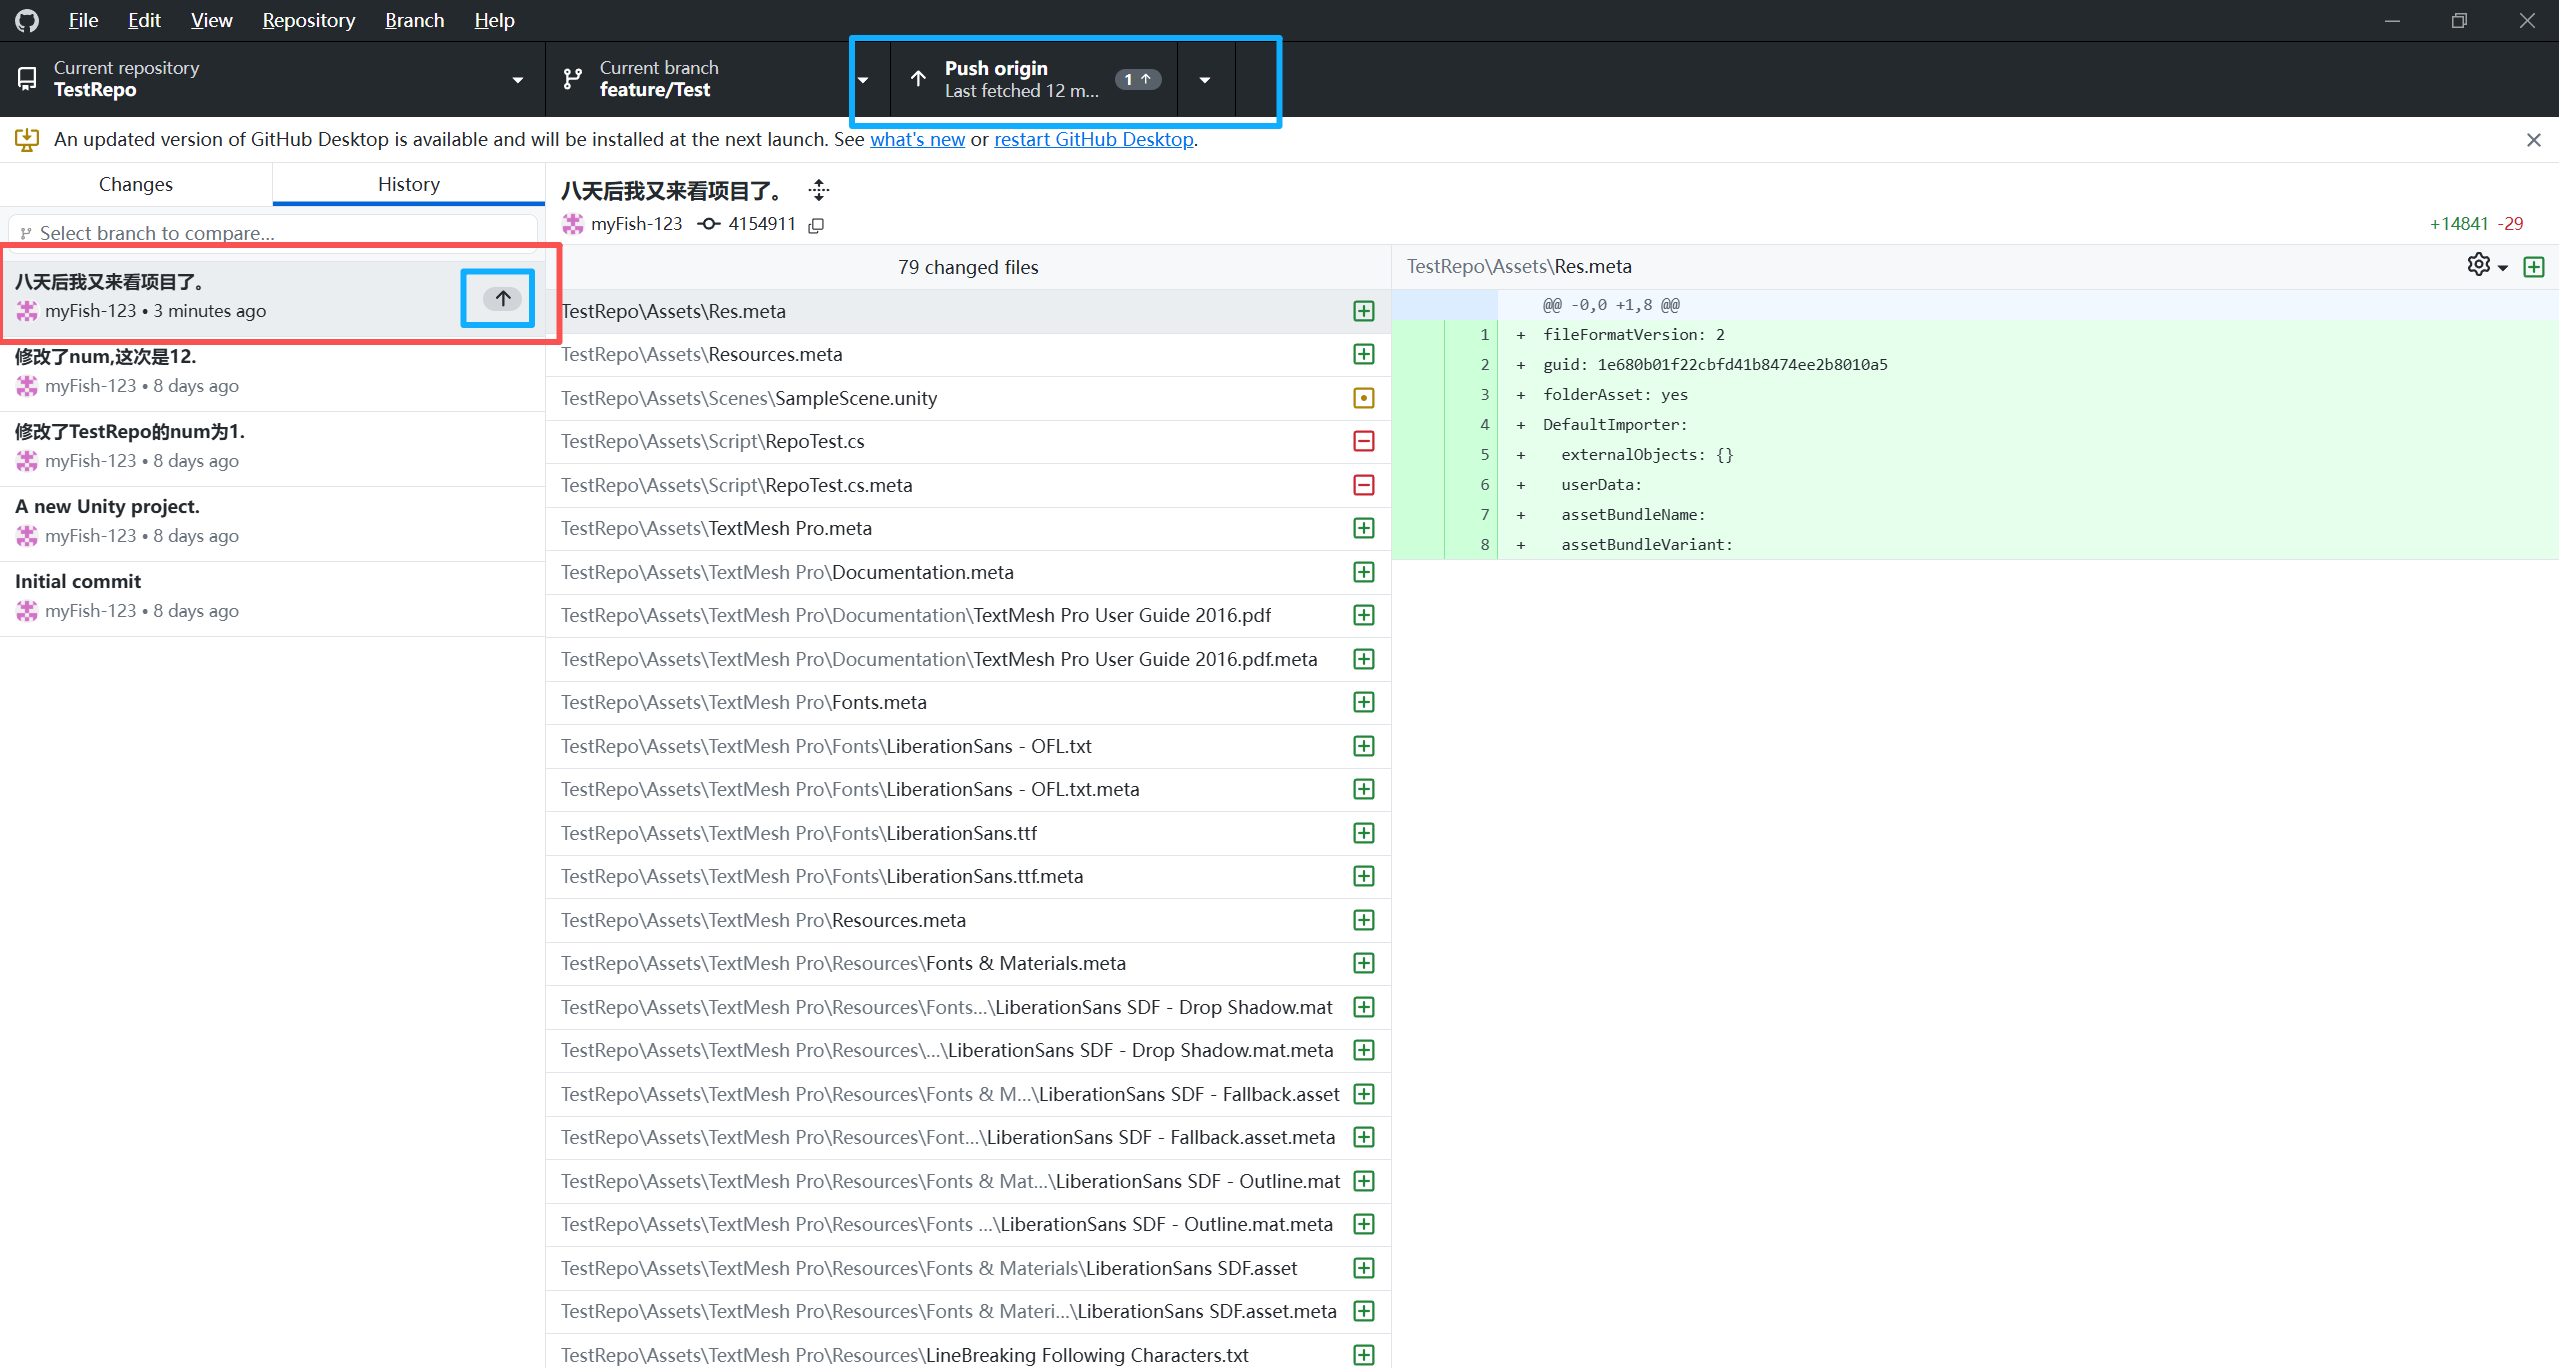
Task: Click the modified icon for SampleScene.unity
Action: tap(1363, 398)
